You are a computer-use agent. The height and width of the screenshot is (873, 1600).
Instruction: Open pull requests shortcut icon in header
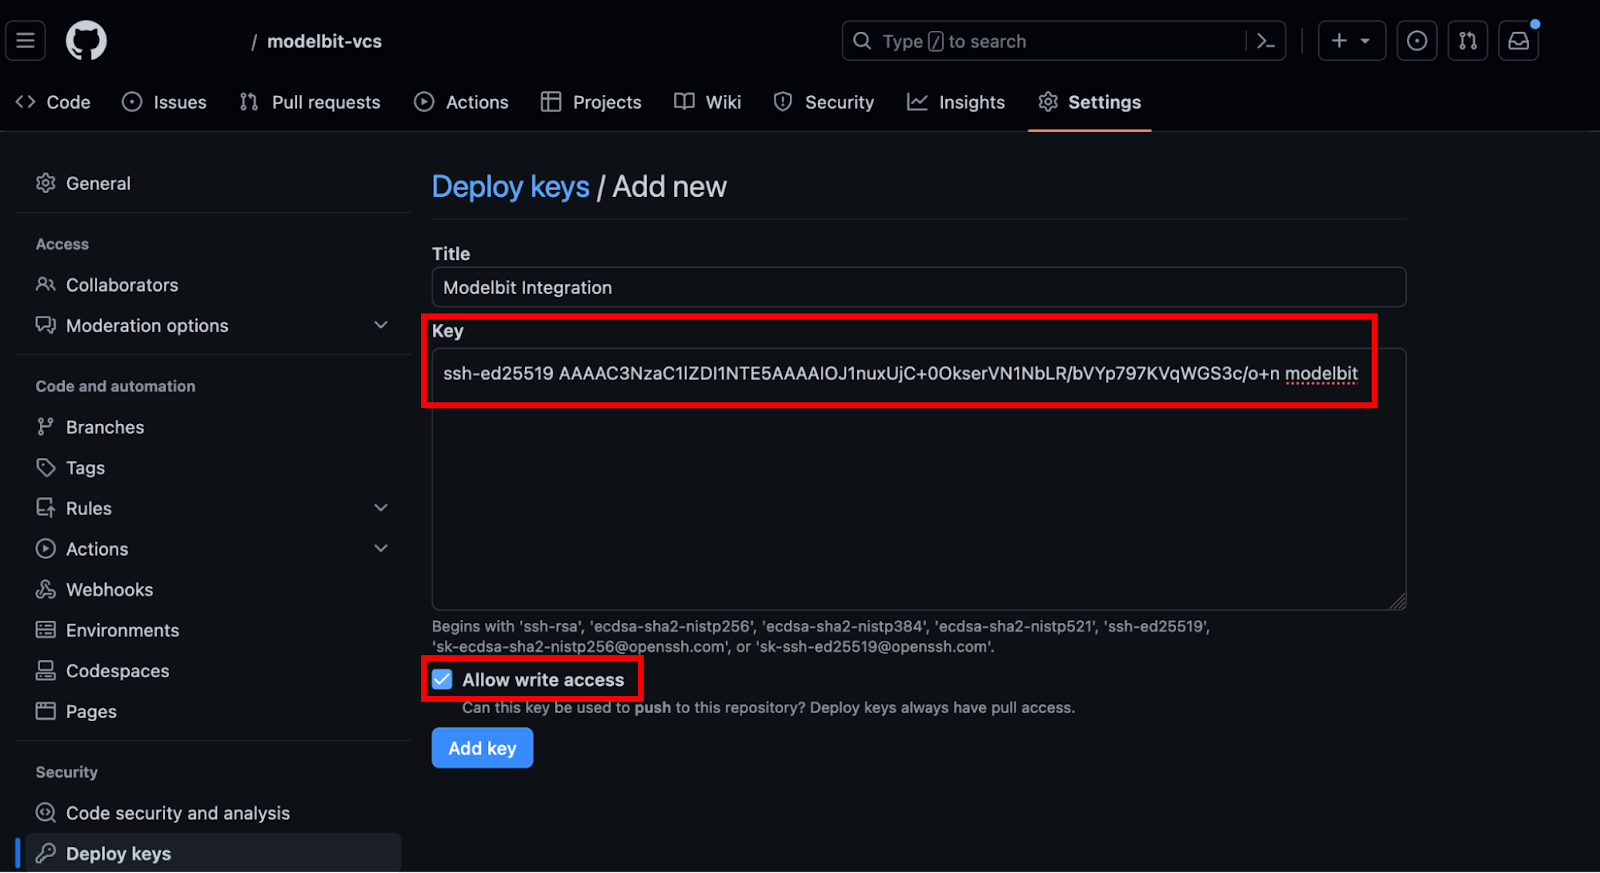pyautogui.click(x=1468, y=41)
